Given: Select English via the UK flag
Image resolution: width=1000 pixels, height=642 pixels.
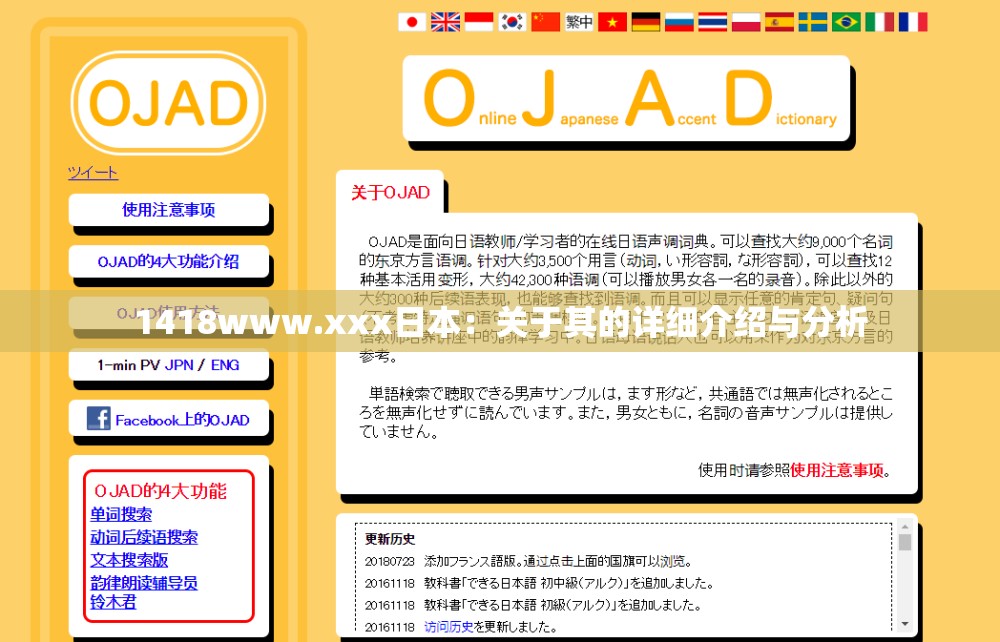Looking at the screenshot, I should click(446, 20).
